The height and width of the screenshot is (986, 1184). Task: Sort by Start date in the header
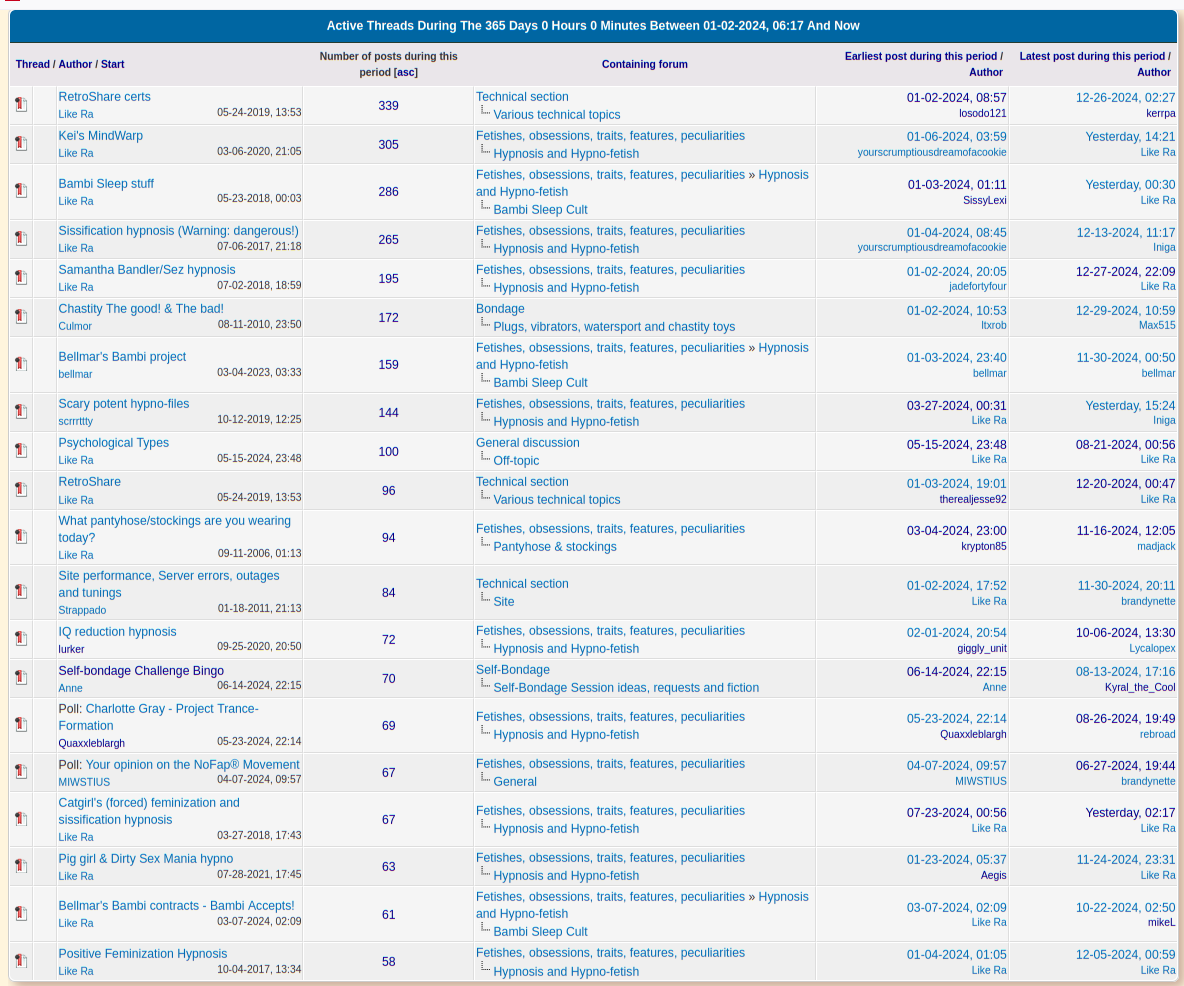(x=113, y=64)
